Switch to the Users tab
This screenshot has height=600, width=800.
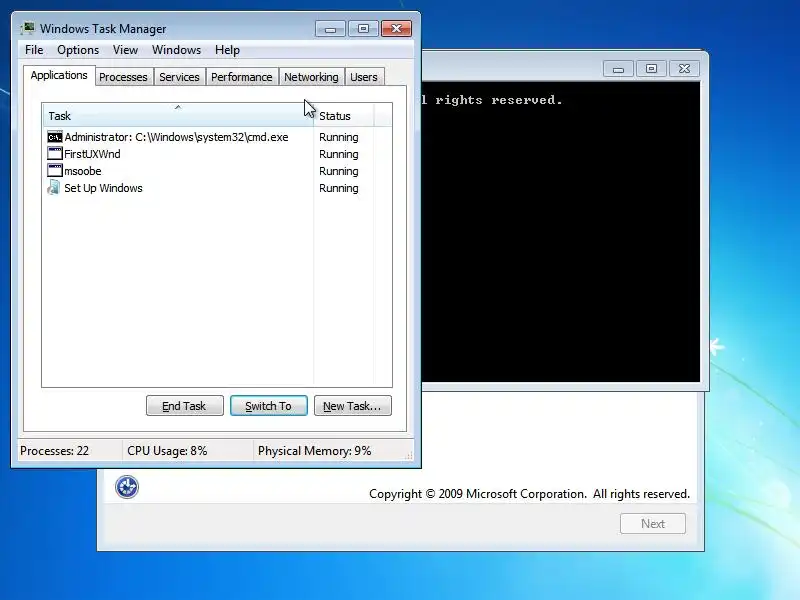364,77
